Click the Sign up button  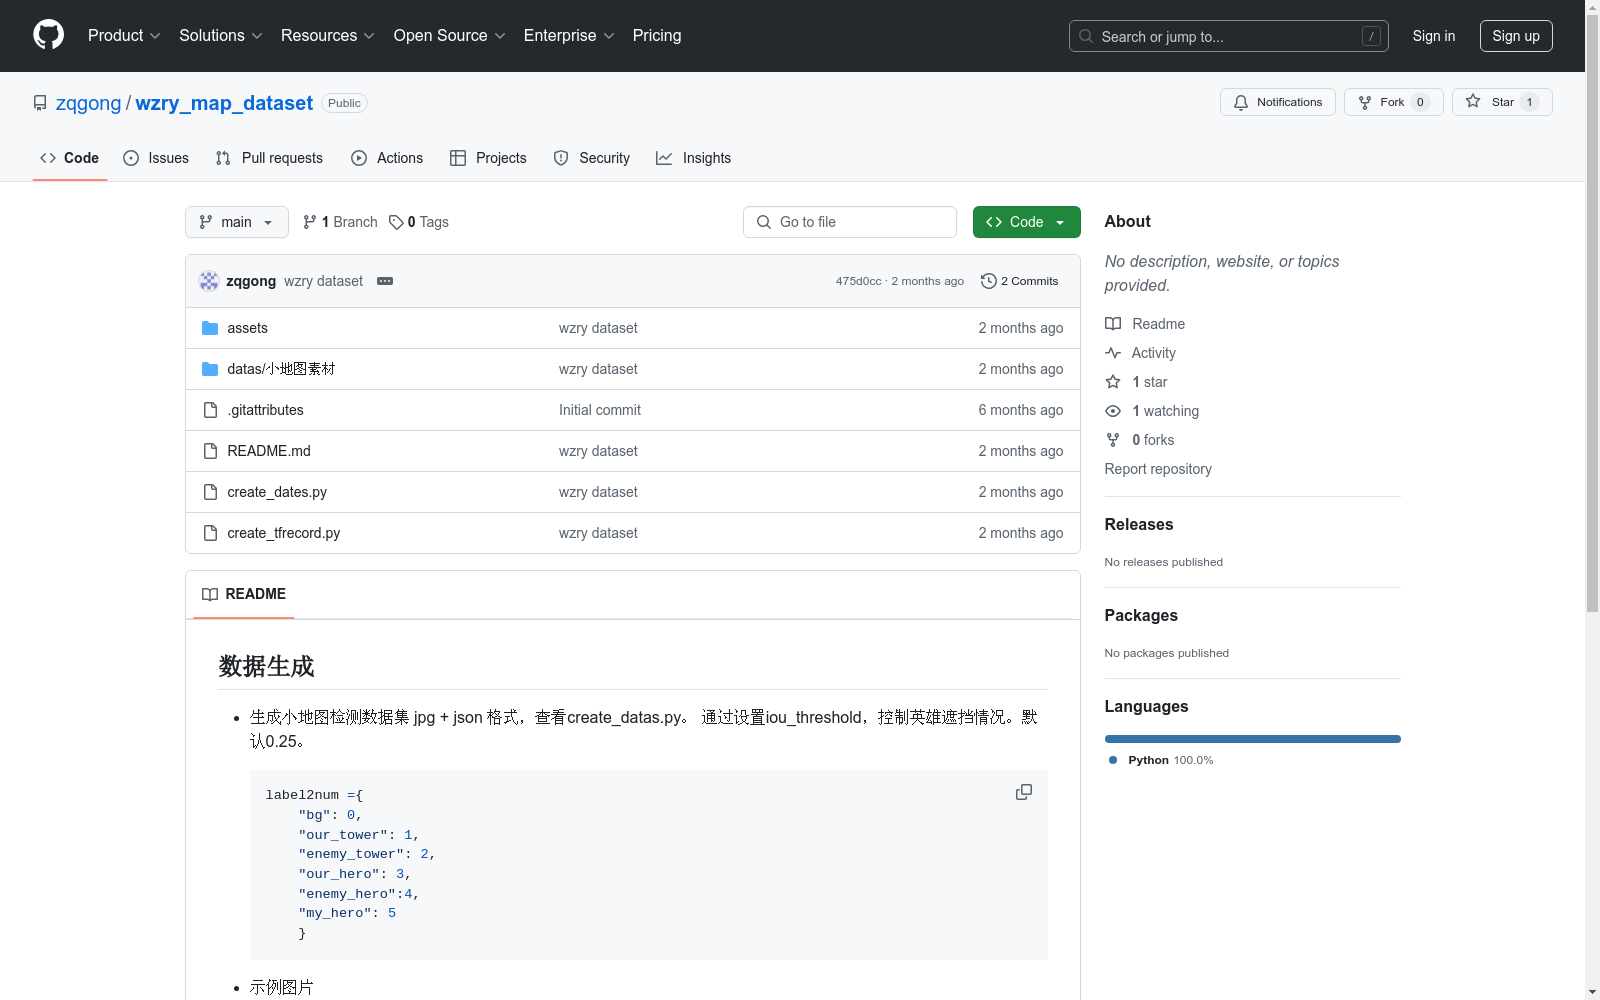[x=1516, y=36]
